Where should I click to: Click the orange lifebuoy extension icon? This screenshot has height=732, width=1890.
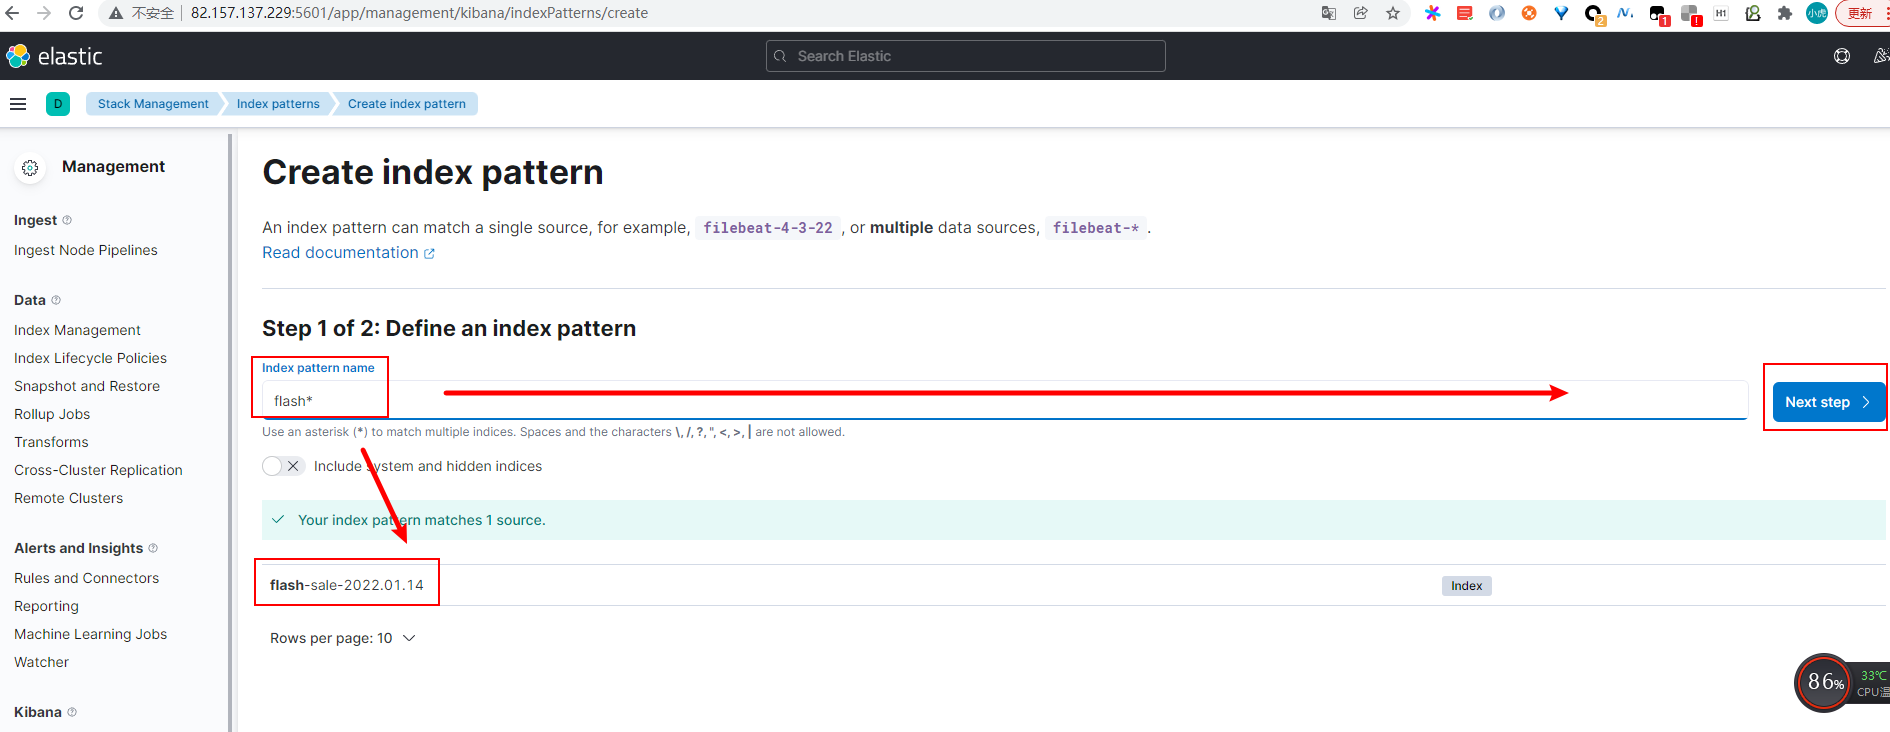tap(1529, 13)
